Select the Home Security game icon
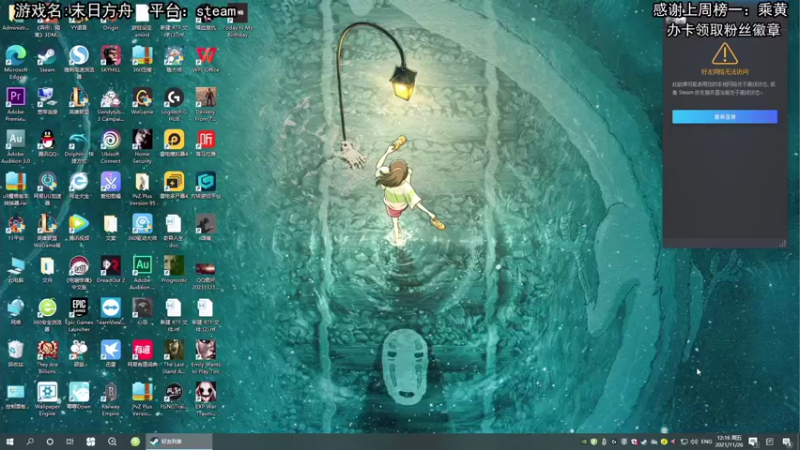 (x=142, y=139)
